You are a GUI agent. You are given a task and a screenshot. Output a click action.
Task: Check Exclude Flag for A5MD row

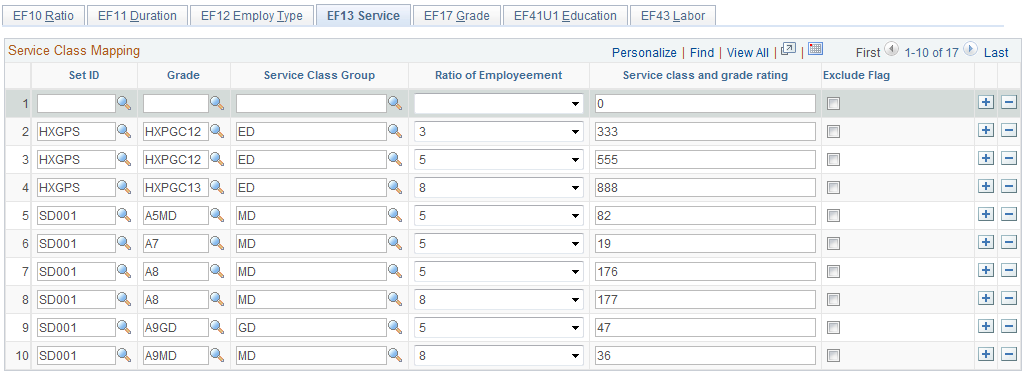834,215
